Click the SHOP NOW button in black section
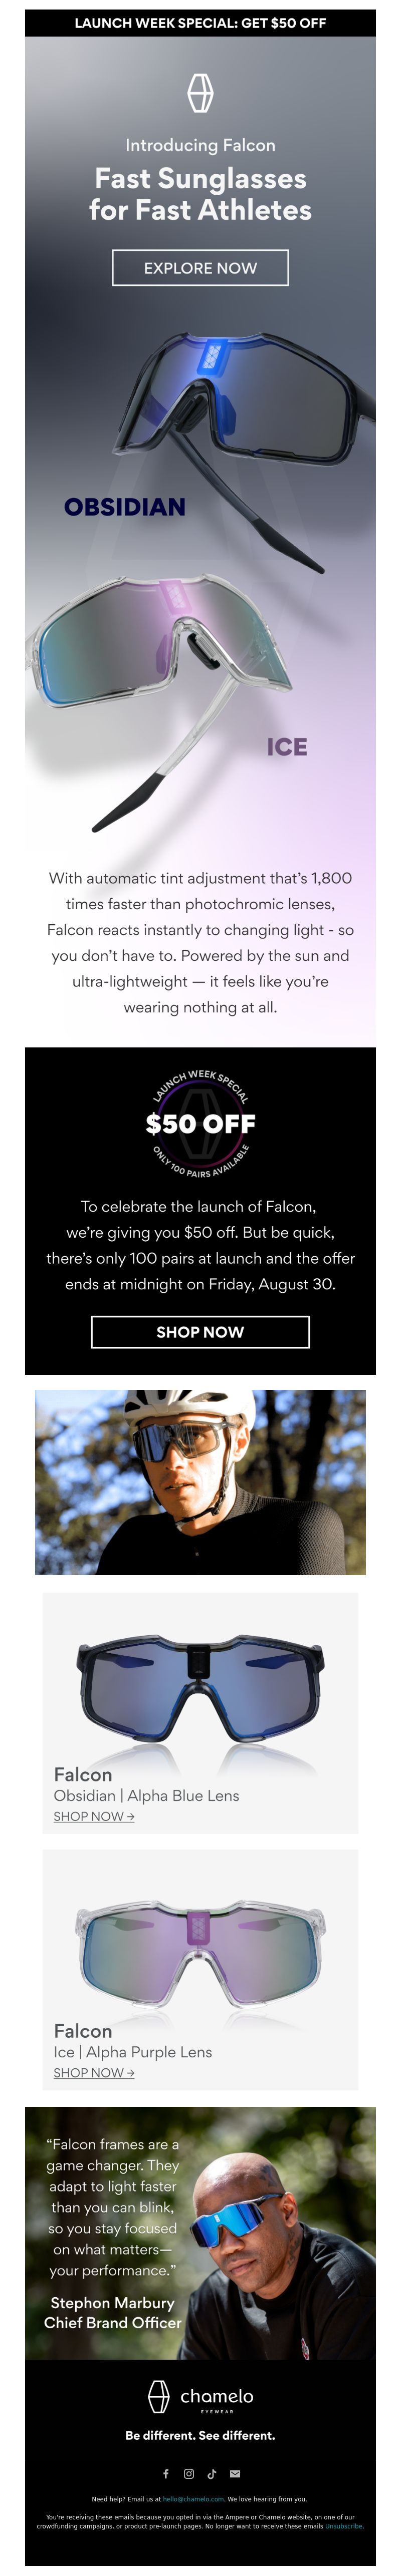Image resolution: width=401 pixels, height=2576 pixels. coord(200,1332)
